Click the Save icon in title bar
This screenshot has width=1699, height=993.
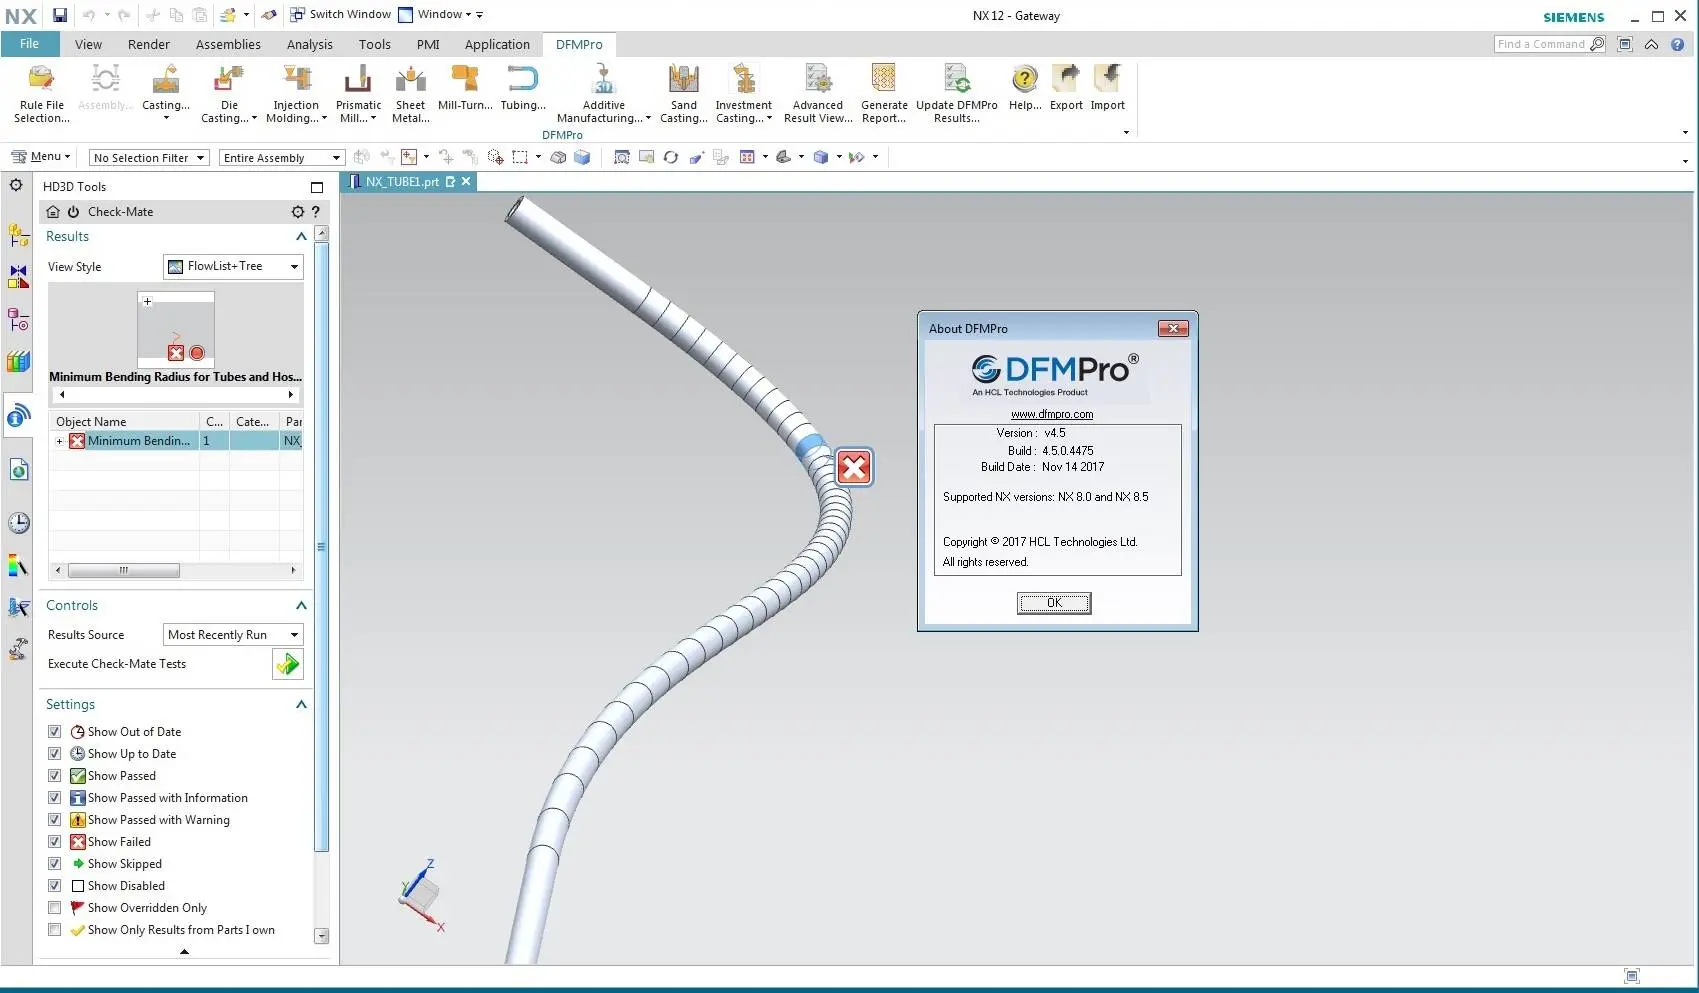[60, 15]
